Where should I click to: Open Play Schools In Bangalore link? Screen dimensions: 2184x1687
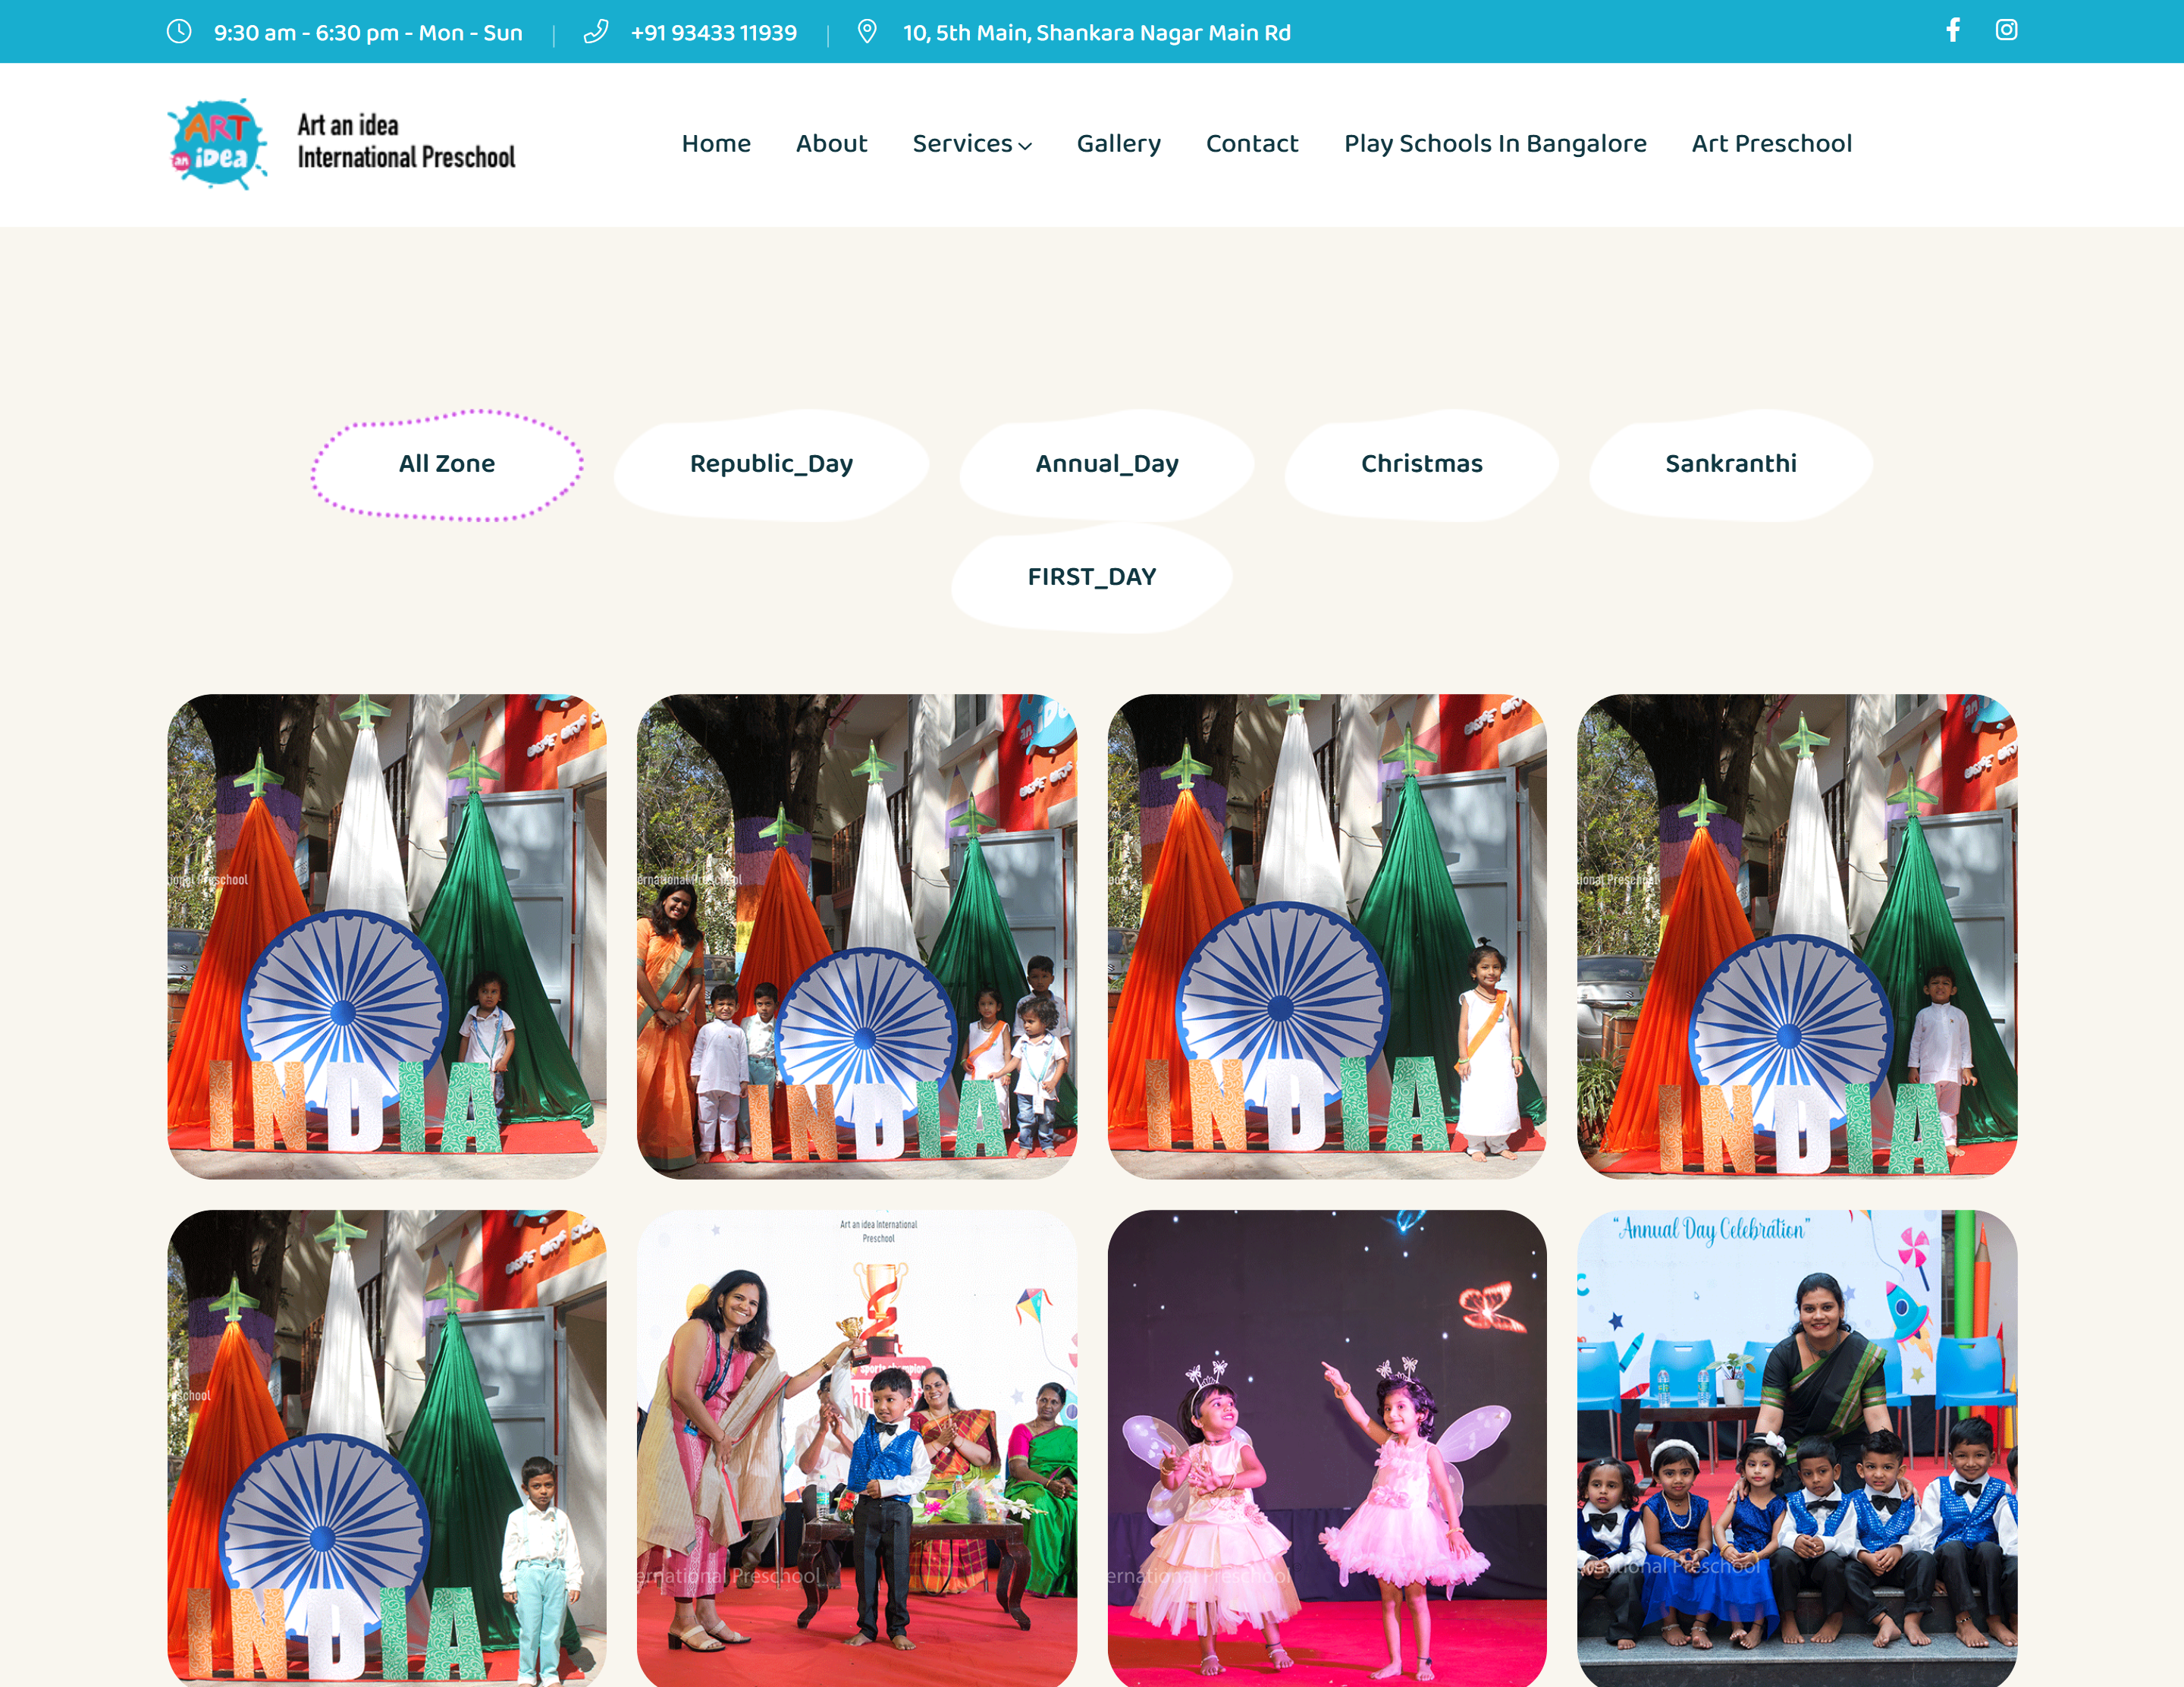click(1495, 144)
